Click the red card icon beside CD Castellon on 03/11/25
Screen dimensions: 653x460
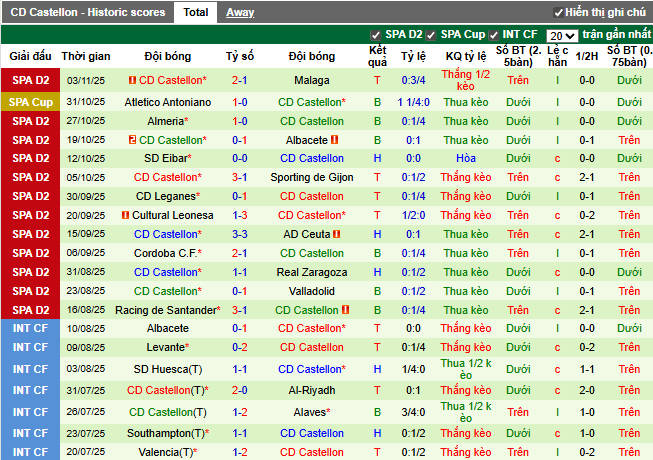pos(132,80)
